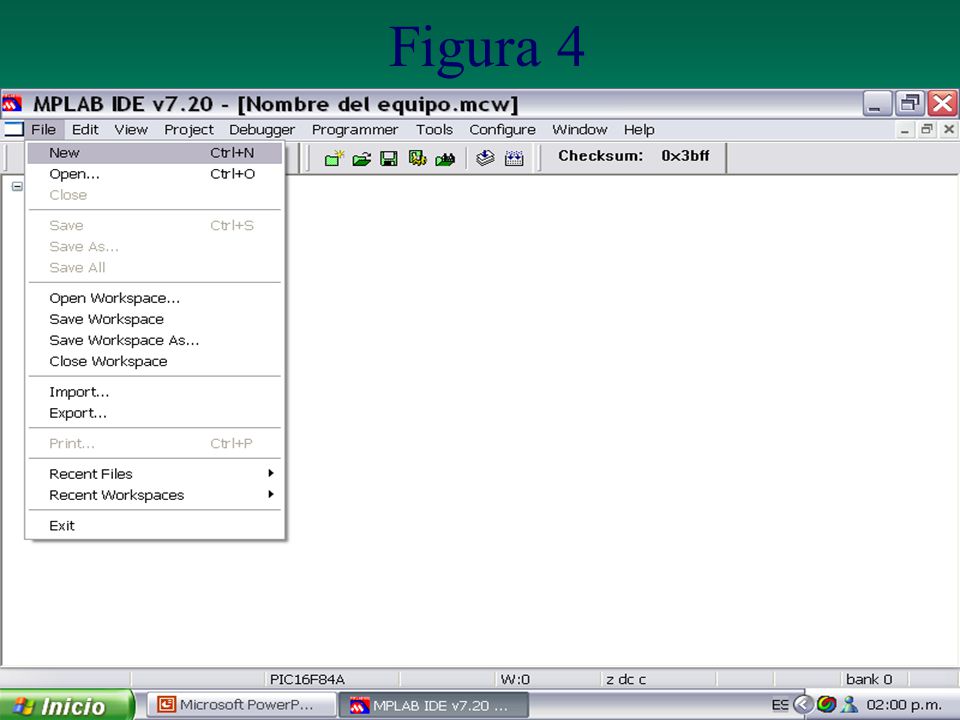
Task: Click the Checksum 0x3bff value
Action: coord(685,156)
